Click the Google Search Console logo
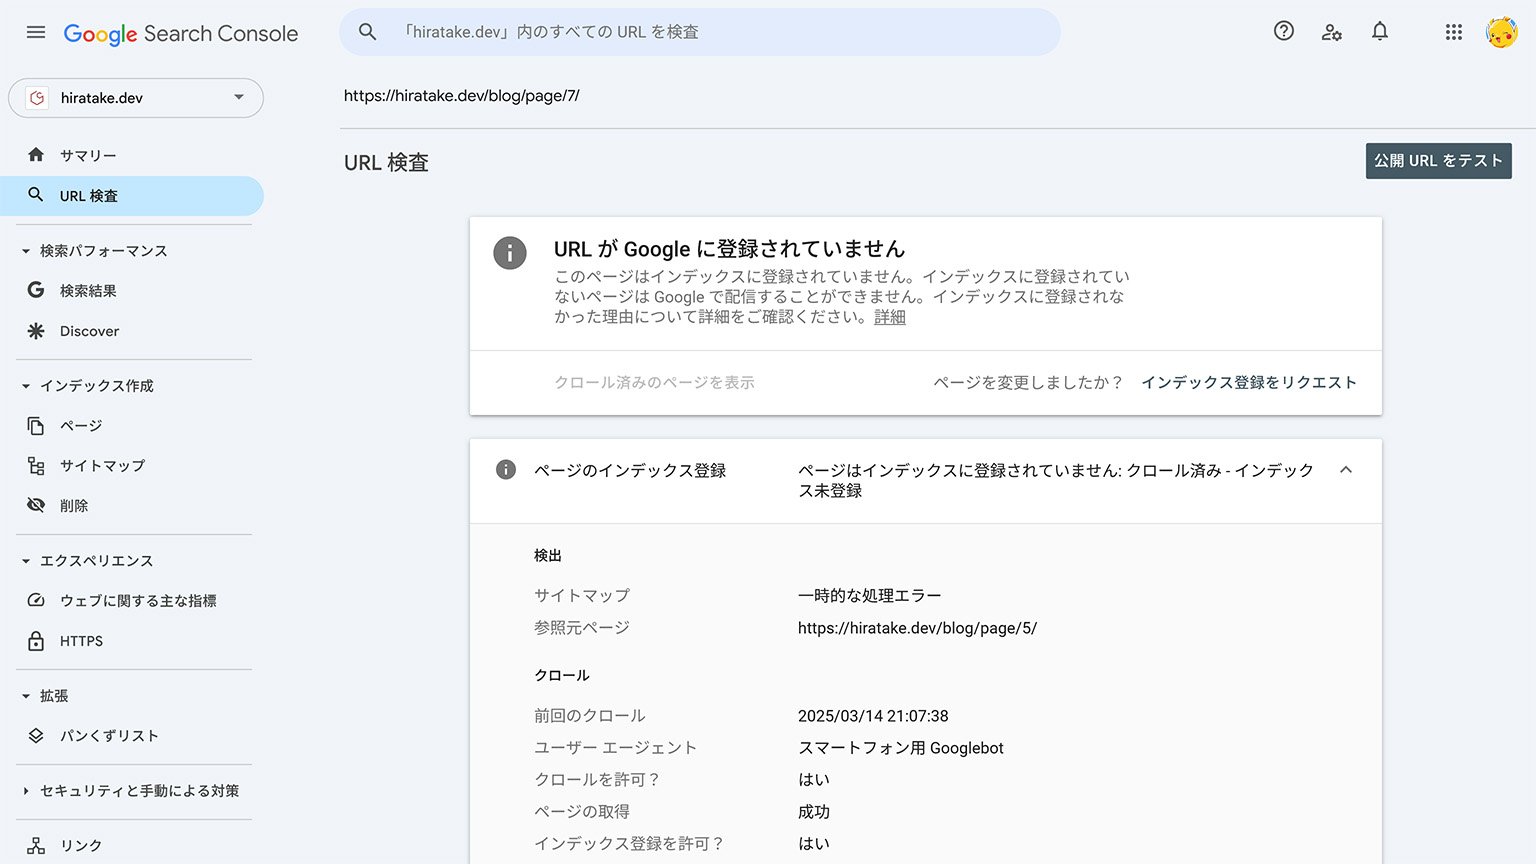1536x864 pixels. (x=181, y=33)
